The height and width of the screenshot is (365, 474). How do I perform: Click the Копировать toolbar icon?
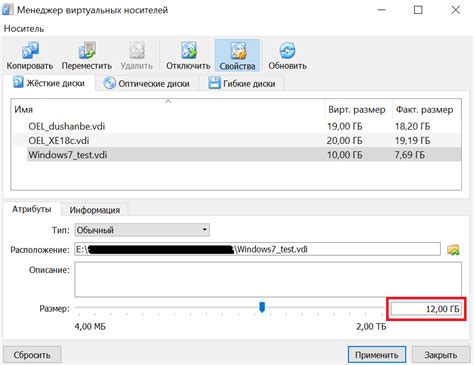(30, 56)
